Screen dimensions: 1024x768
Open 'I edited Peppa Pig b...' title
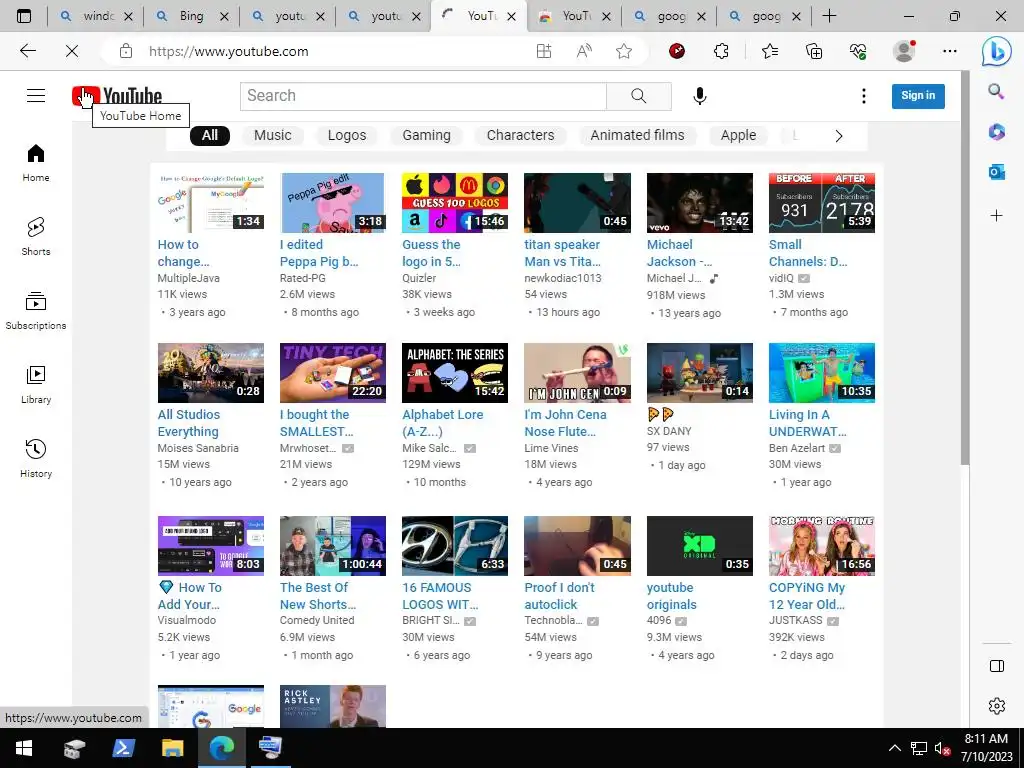(319, 253)
